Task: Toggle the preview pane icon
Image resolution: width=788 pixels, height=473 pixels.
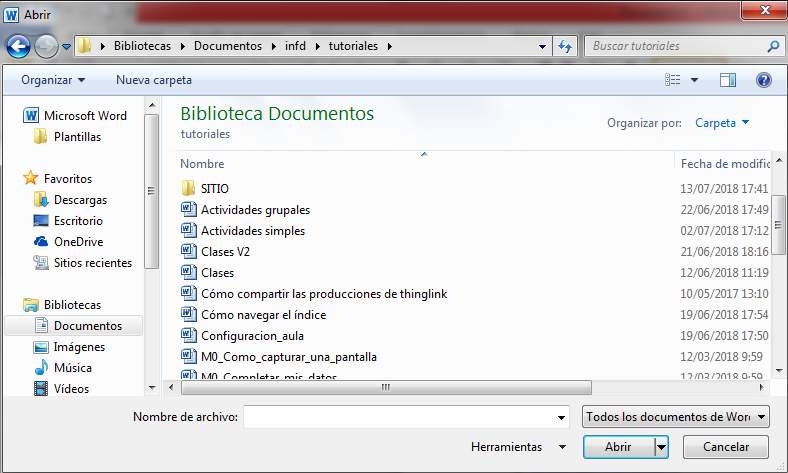Action: click(727, 80)
